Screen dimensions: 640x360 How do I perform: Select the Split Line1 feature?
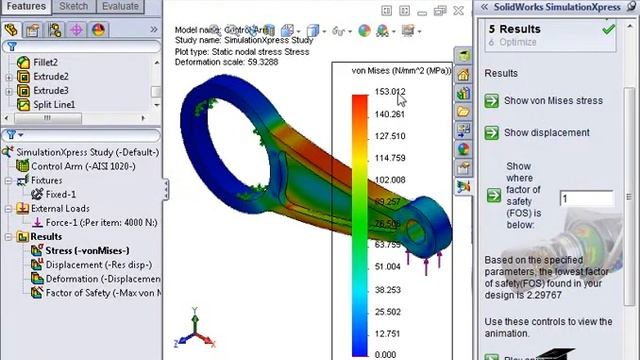point(54,105)
